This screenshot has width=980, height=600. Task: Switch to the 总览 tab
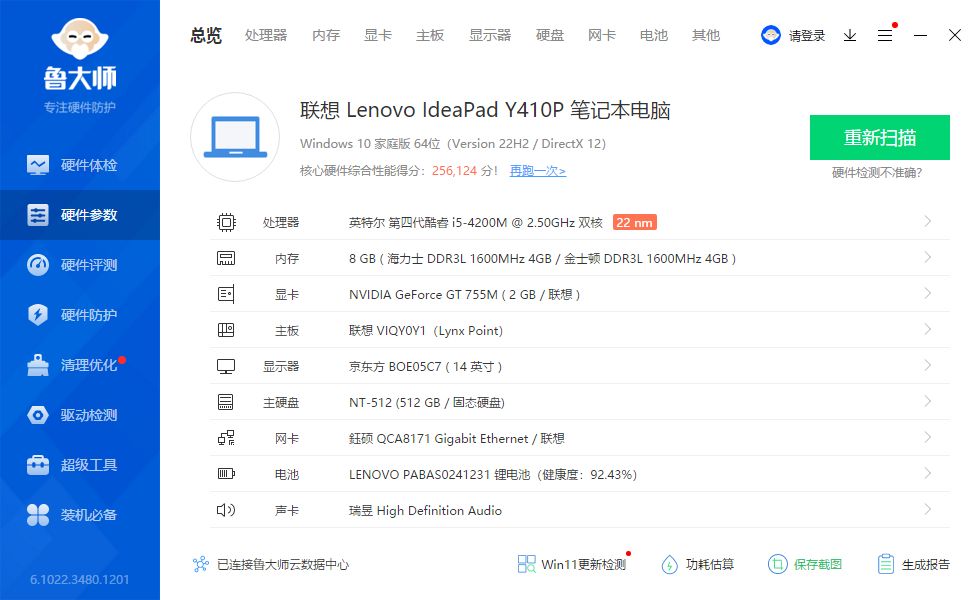pos(206,35)
